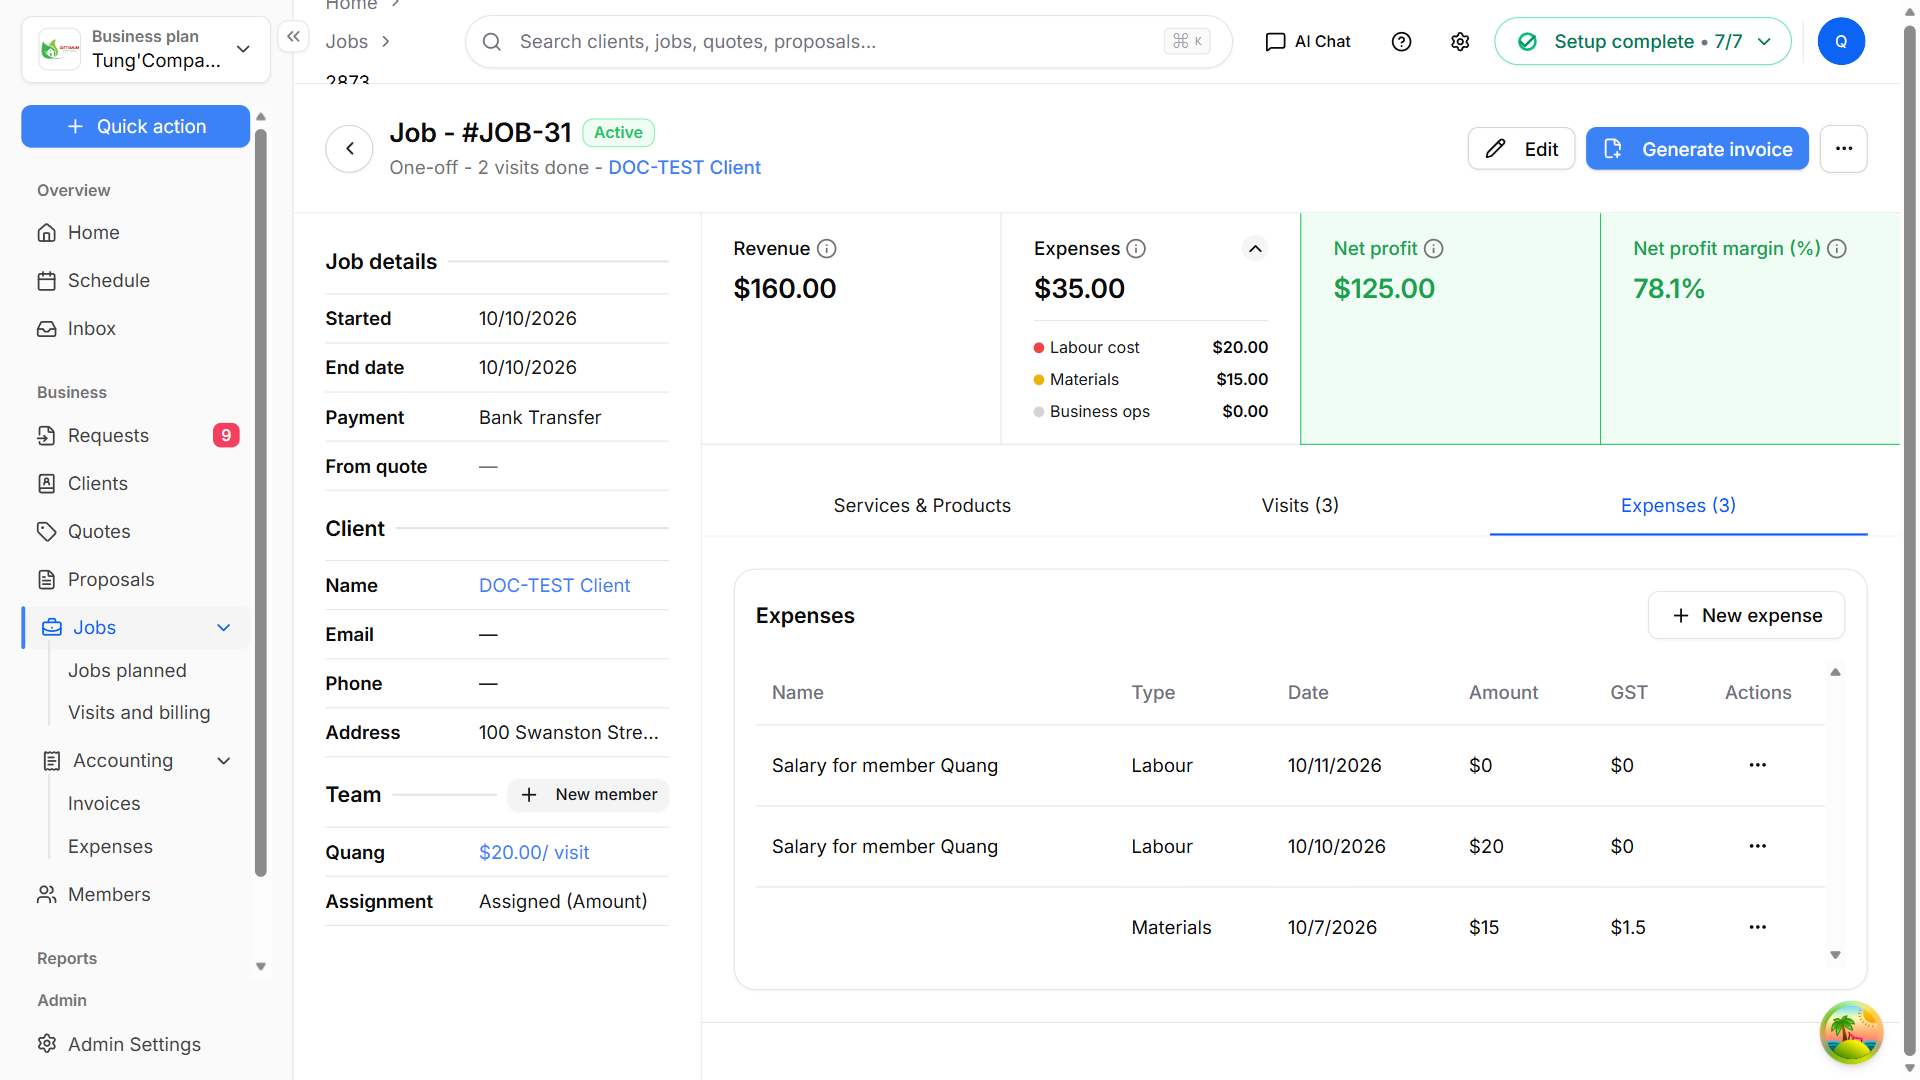Show Revenue info tooltip icon
Image resolution: width=1920 pixels, height=1080 pixels.
[x=827, y=249]
